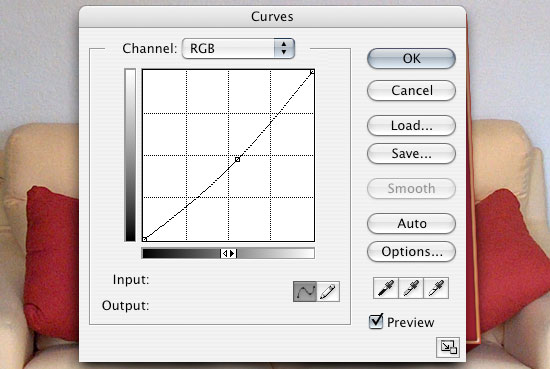Click the vertical output gradient bar
Screen dimensions: 550x369
click(x=130, y=155)
